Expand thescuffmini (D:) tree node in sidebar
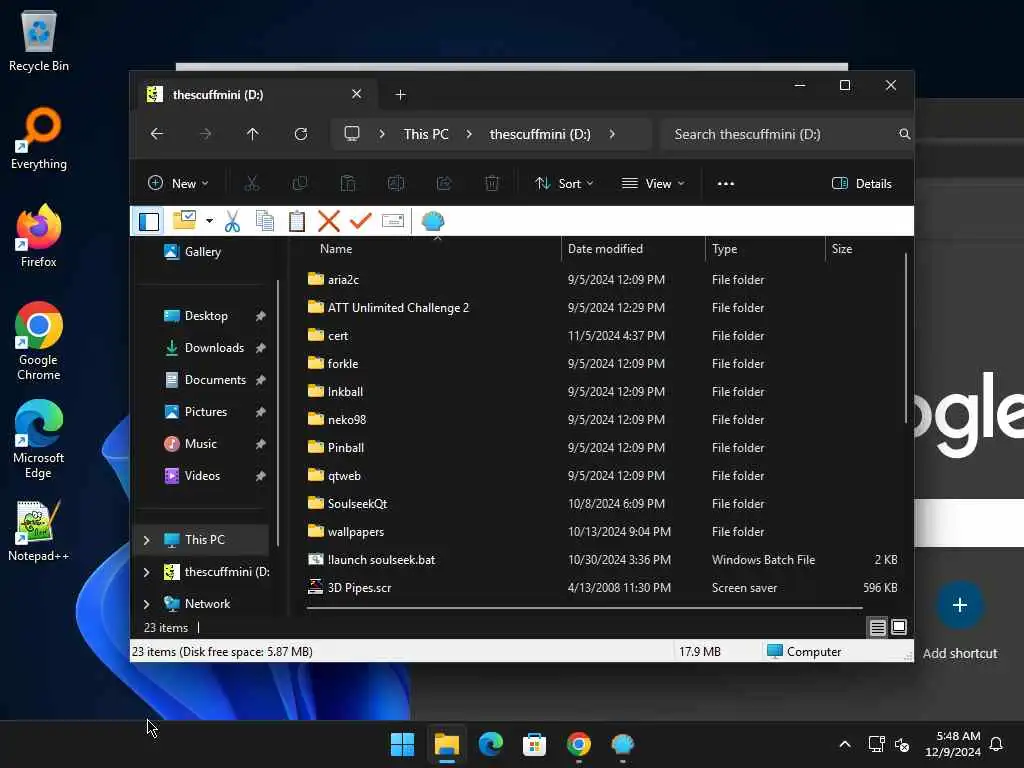The height and width of the screenshot is (768, 1024). 146,572
